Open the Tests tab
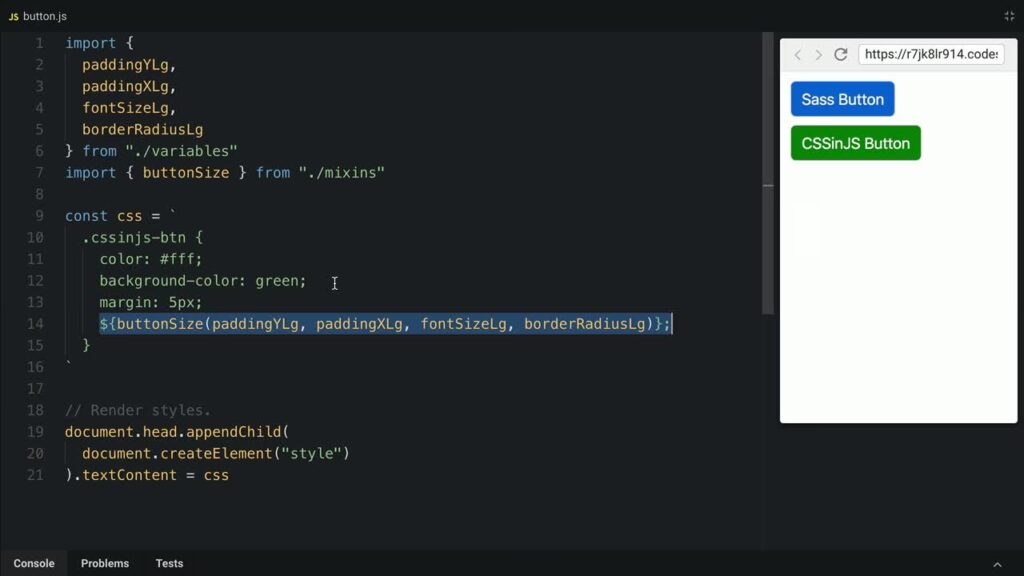The height and width of the screenshot is (576, 1024). point(169,563)
